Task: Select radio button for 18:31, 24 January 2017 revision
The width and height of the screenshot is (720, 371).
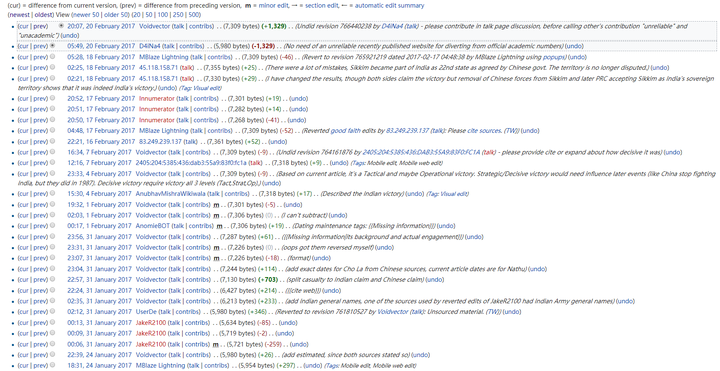Action: click(52, 365)
